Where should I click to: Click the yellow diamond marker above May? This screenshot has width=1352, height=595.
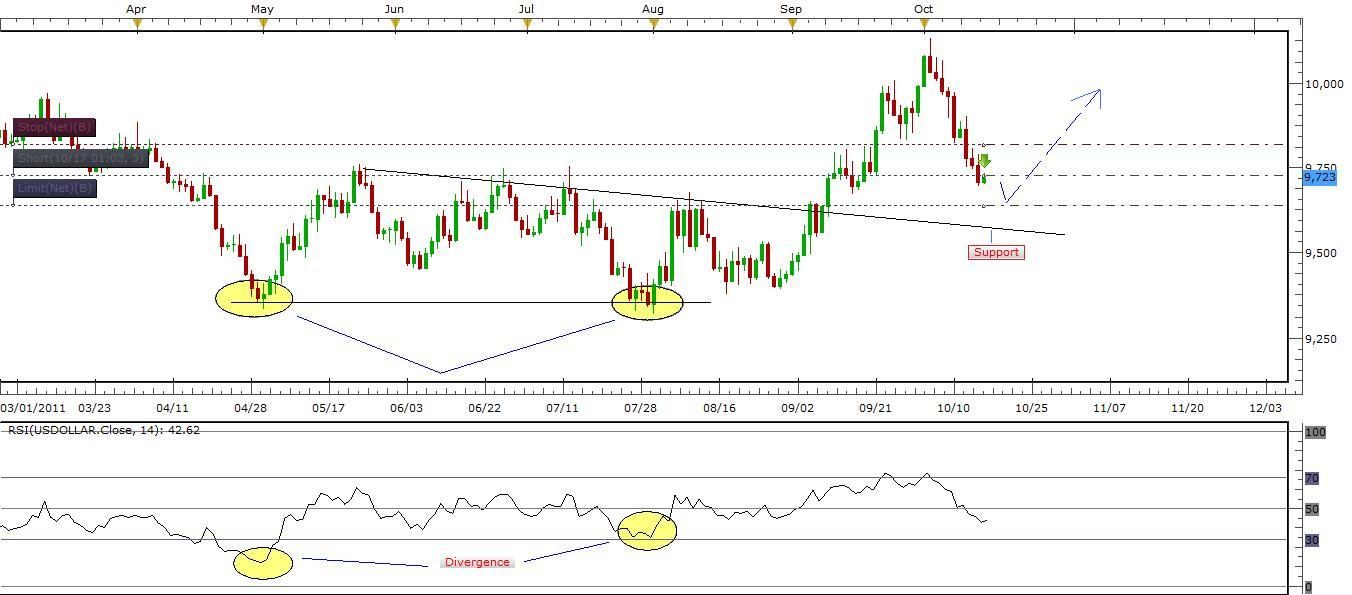pos(261,20)
